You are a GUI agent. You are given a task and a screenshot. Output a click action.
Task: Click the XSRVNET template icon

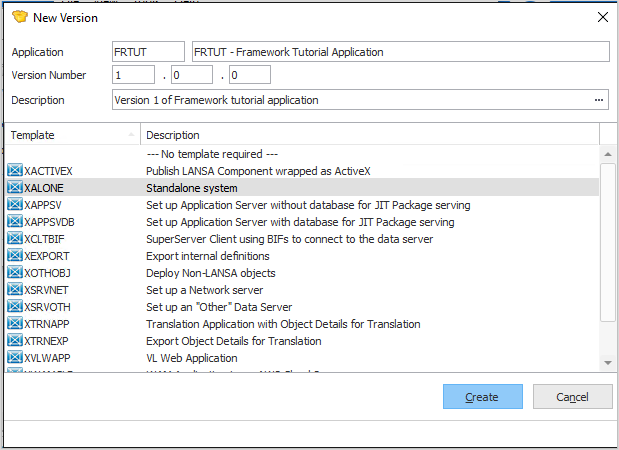14,290
